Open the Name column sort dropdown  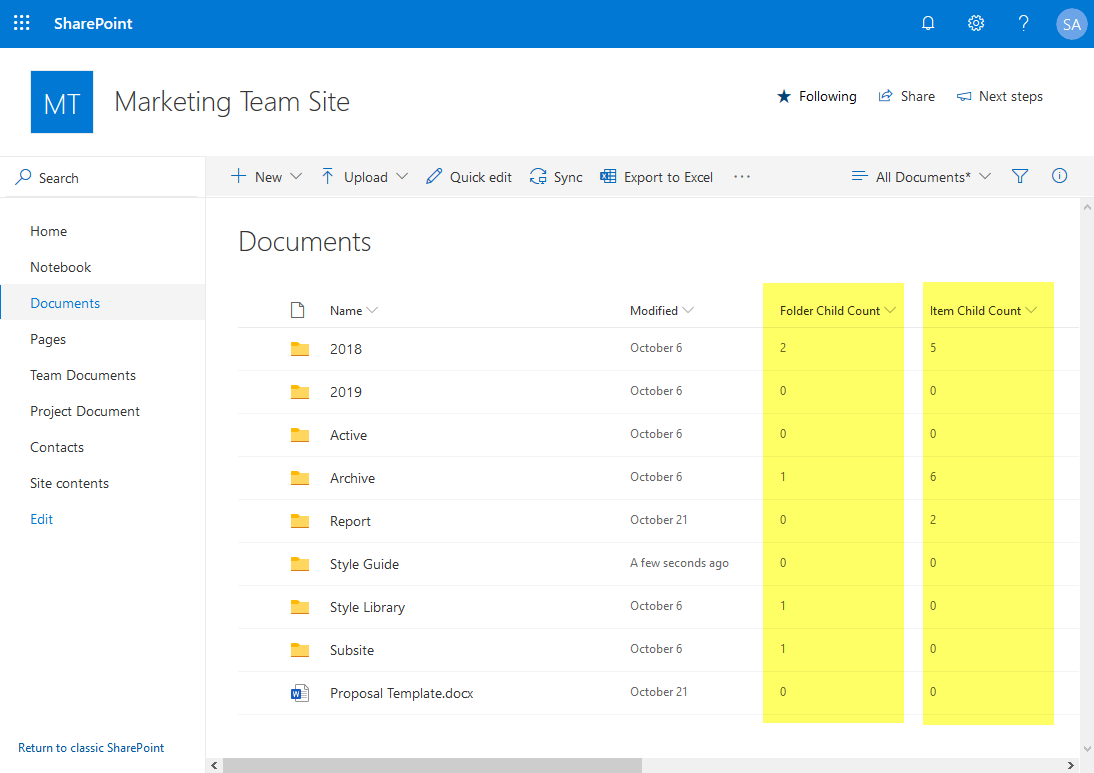click(x=374, y=310)
